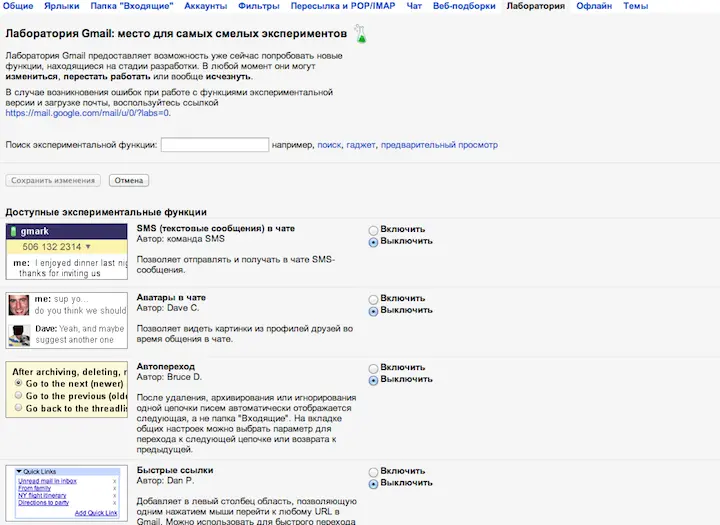Click the SMS chat preview thumbnail
Image resolution: width=720 pixels, height=525 pixels.
[67, 251]
